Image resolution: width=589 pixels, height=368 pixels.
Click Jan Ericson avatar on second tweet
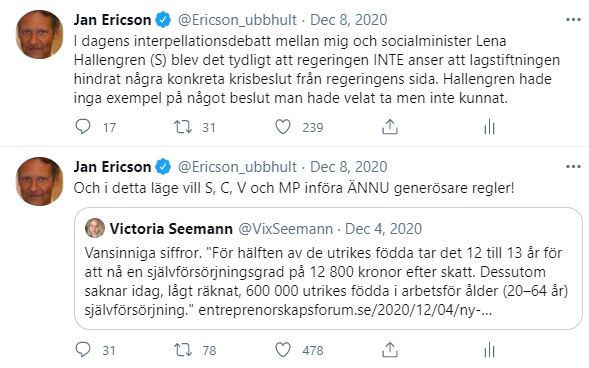tap(39, 181)
